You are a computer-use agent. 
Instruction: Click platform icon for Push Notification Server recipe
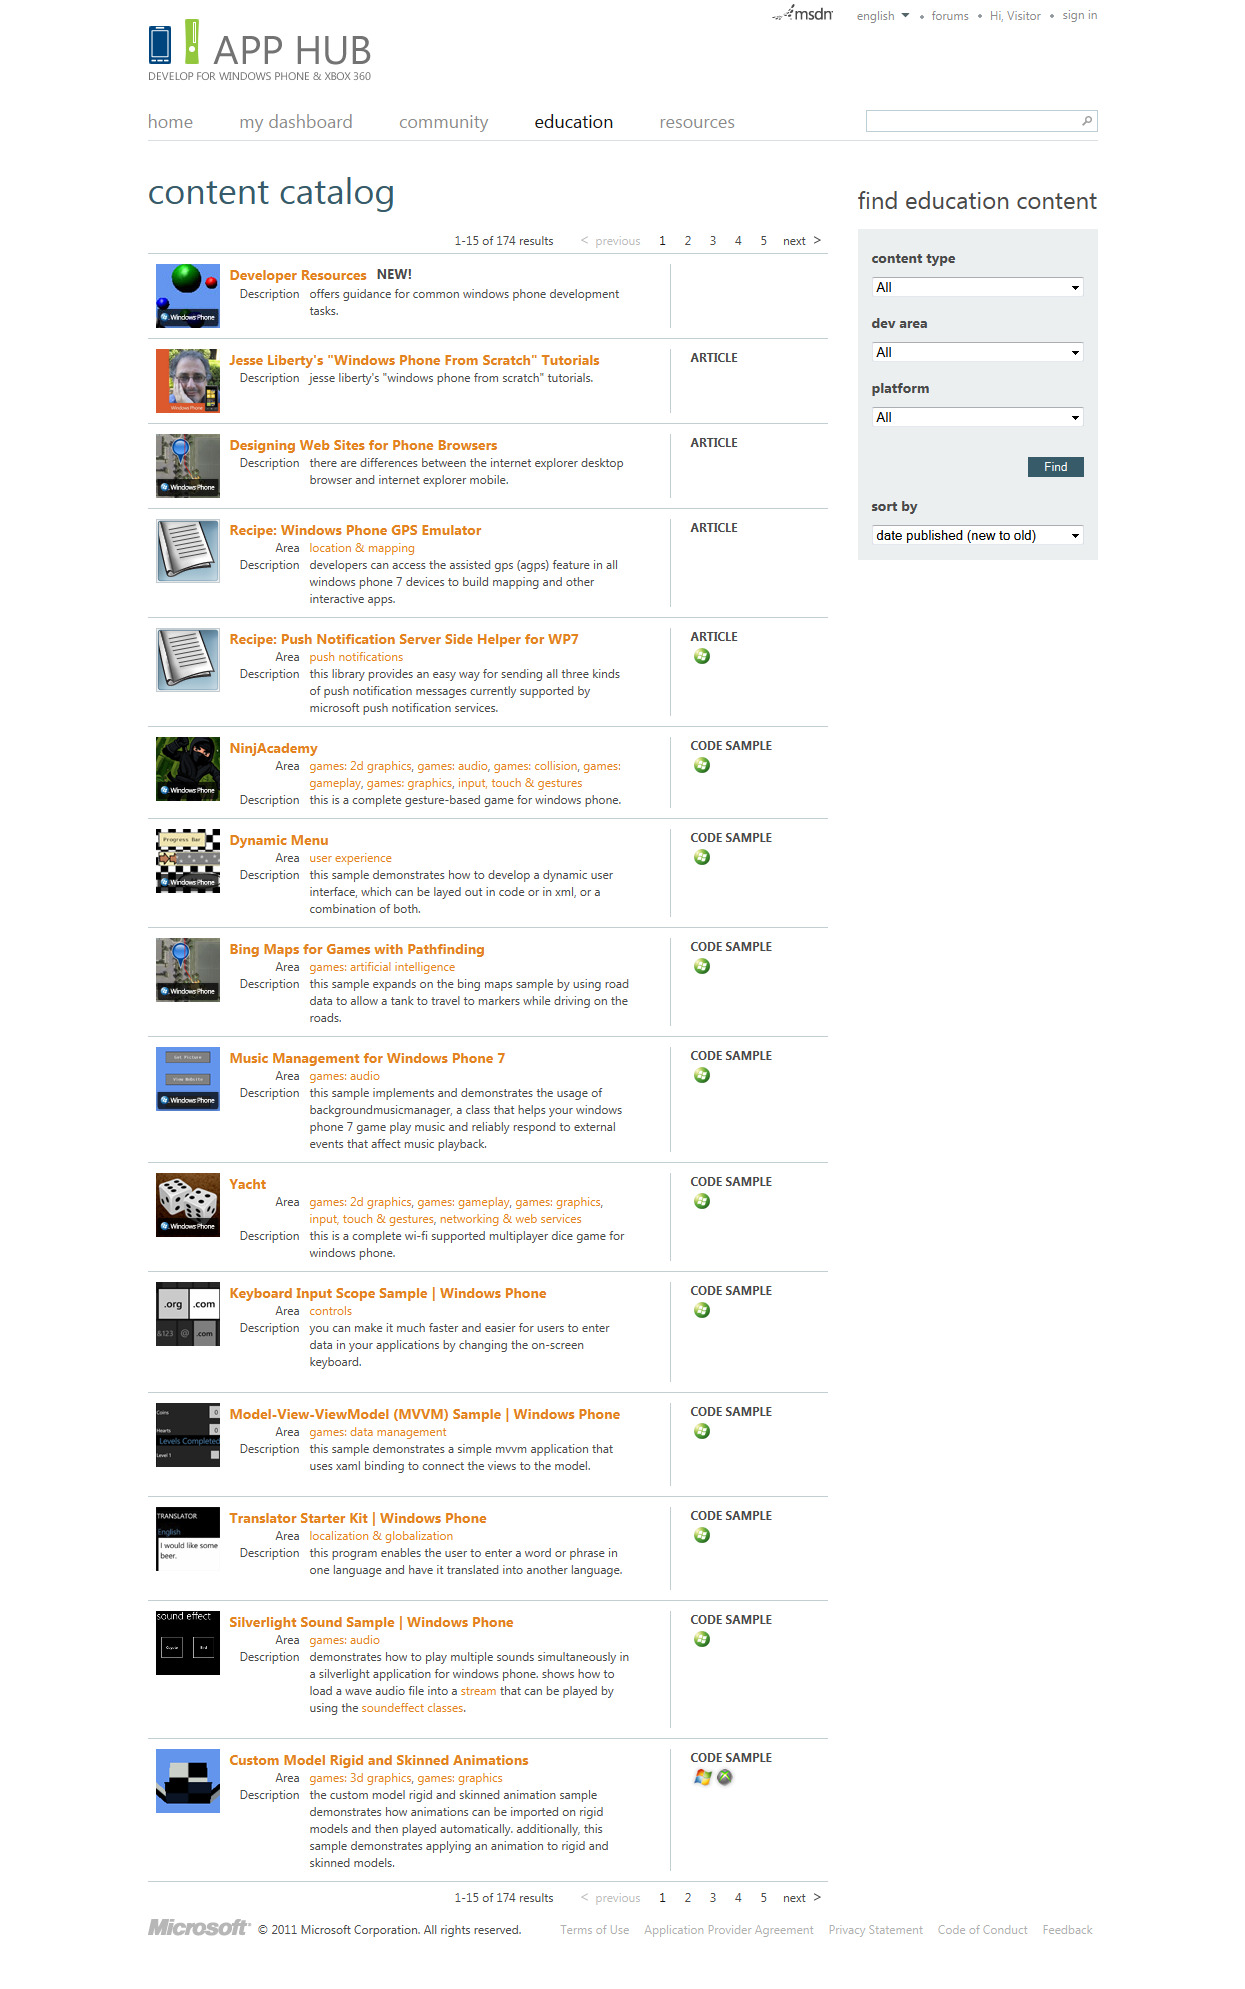point(702,657)
